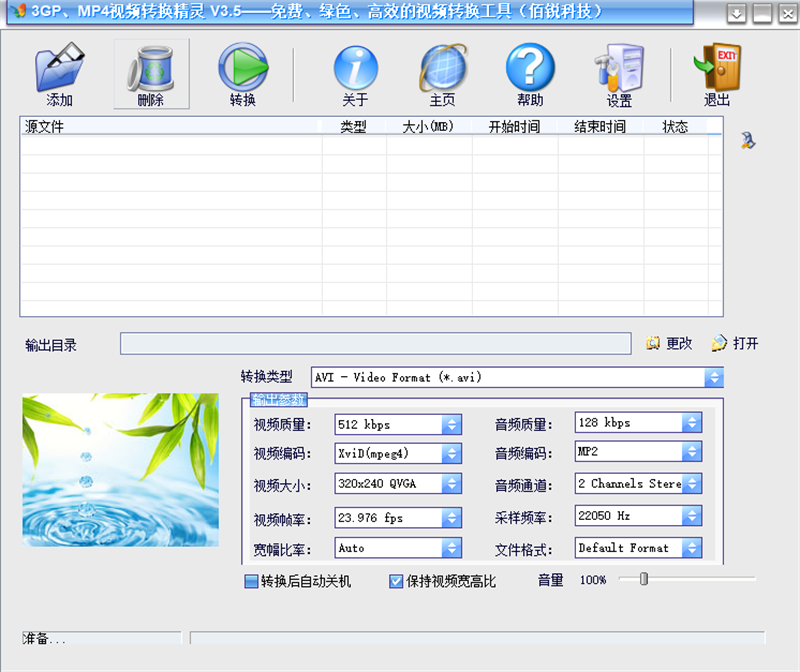800x672 pixels.
Task: Click the title bar down-arrow tray button
Action: (736, 13)
